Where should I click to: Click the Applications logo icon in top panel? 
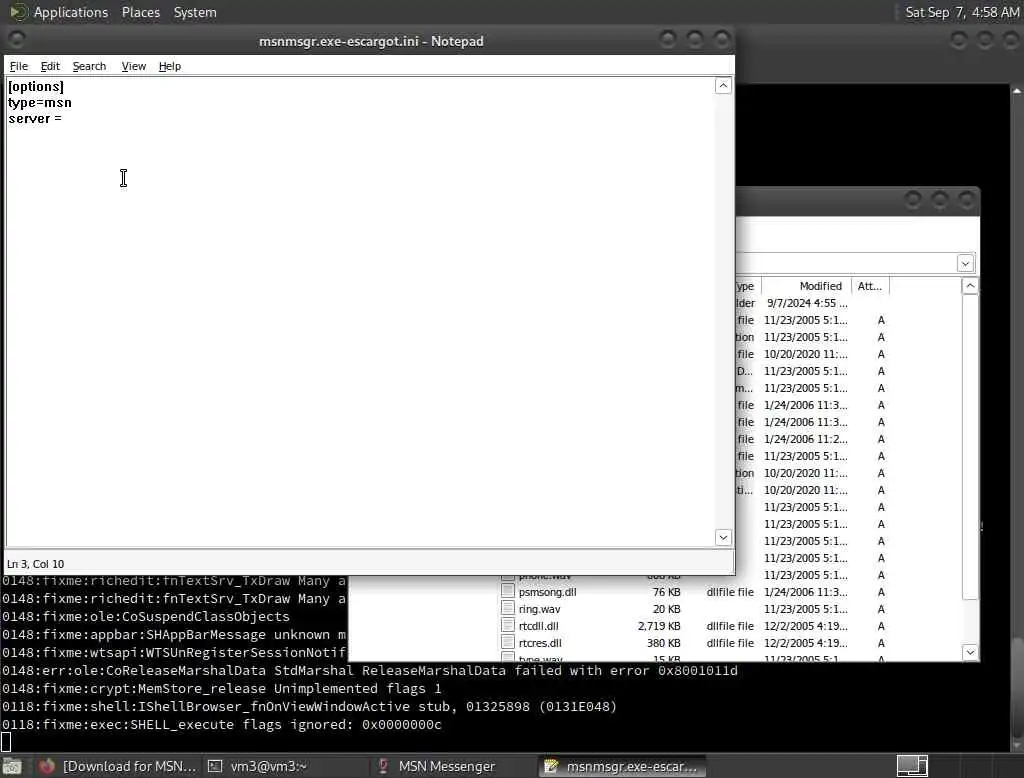tap(18, 12)
